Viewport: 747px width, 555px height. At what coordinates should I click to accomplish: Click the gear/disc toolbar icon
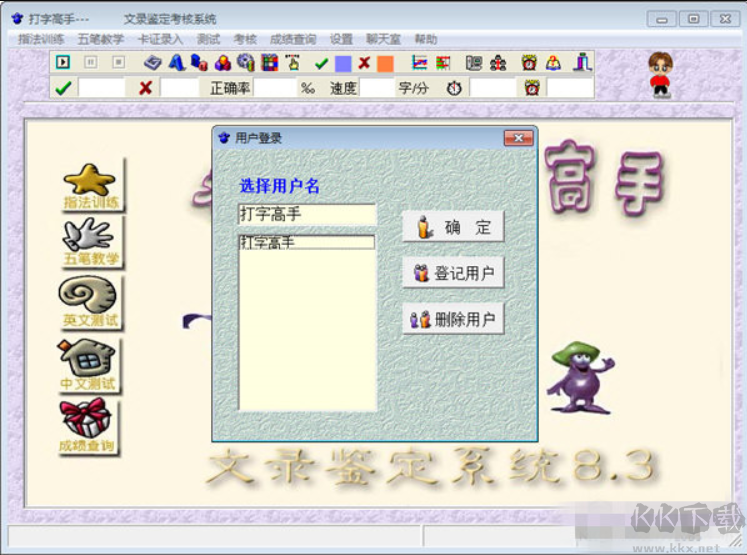coord(246,63)
